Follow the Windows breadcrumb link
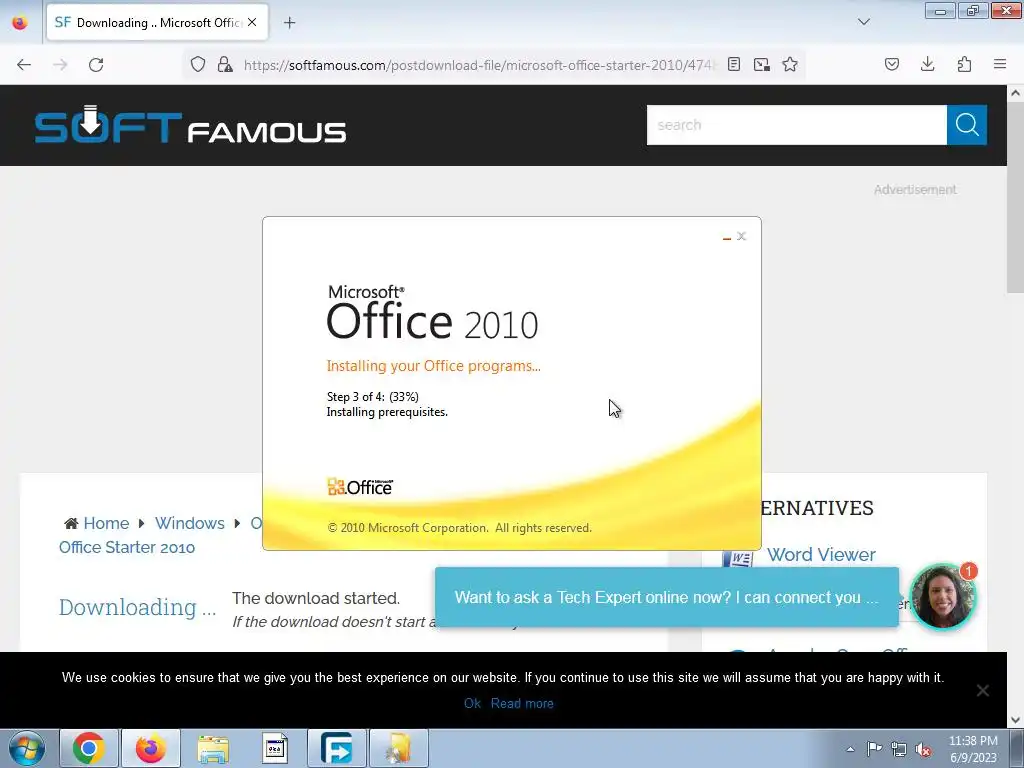This screenshot has width=1024, height=768. 189,523
